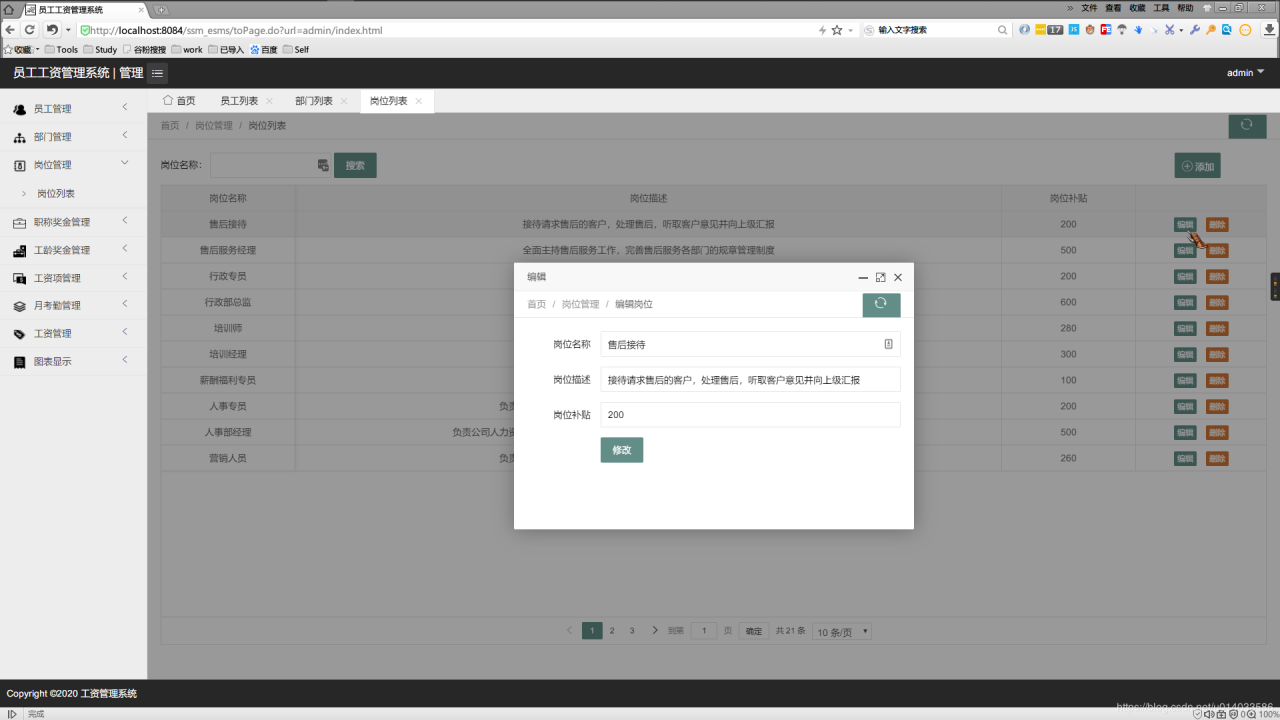Image resolution: width=1280 pixels, height=720 pixels.
Task: Click the browser undo close tab icon
Action: point(52,30)
